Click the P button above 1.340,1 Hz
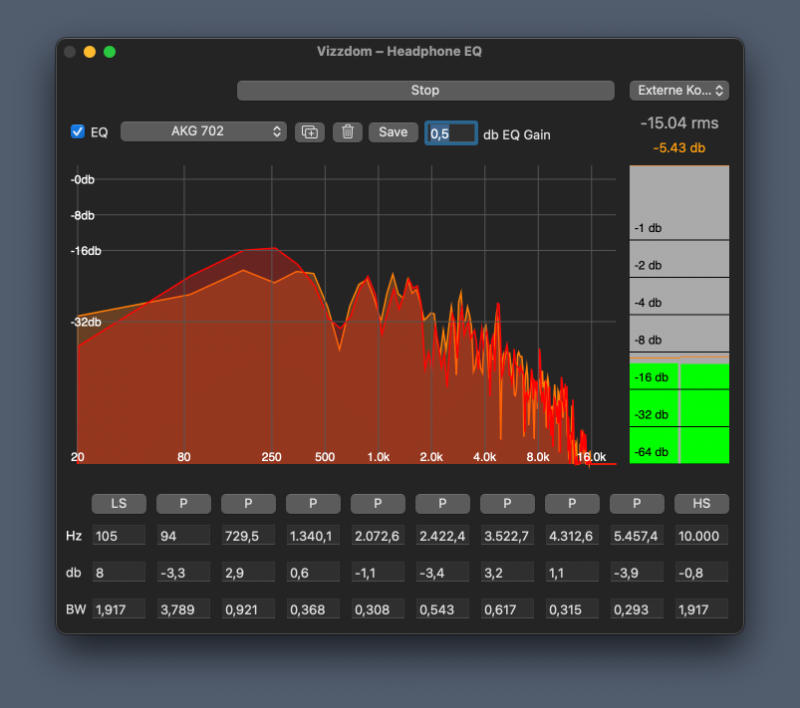Screen dimensions: 800x708 313,503
